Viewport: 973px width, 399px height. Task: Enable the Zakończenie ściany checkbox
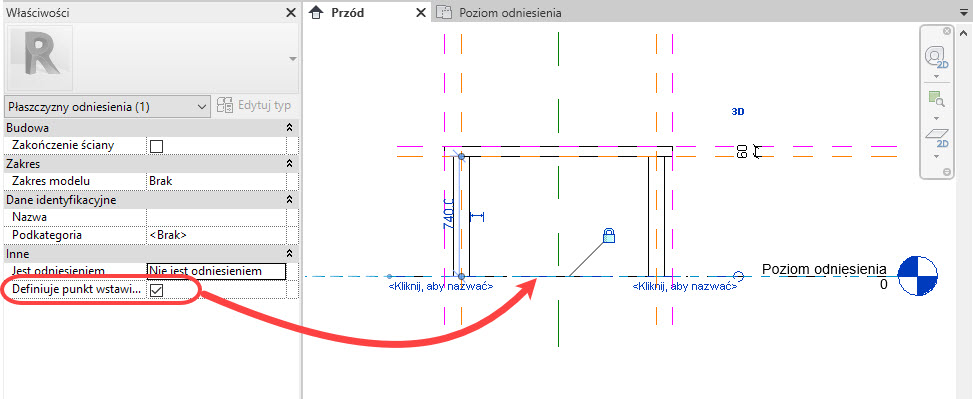pos(156,146)
